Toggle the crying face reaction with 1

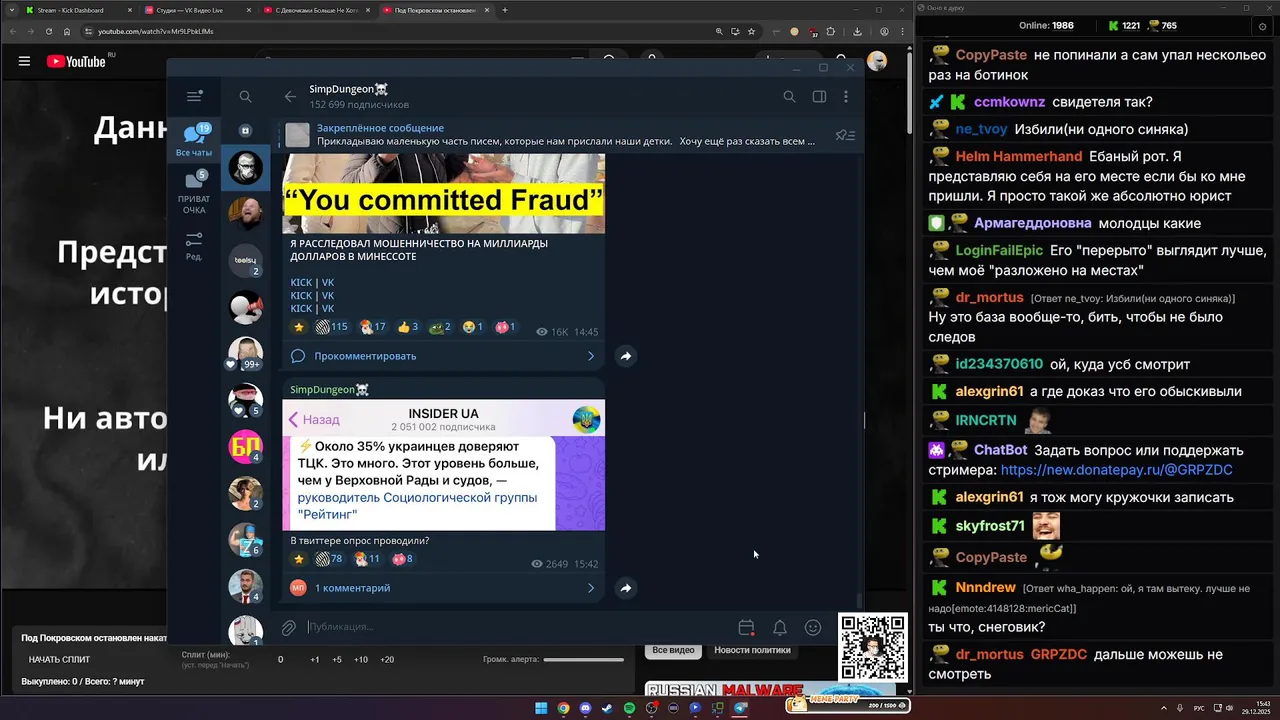(x=473, y=327)
